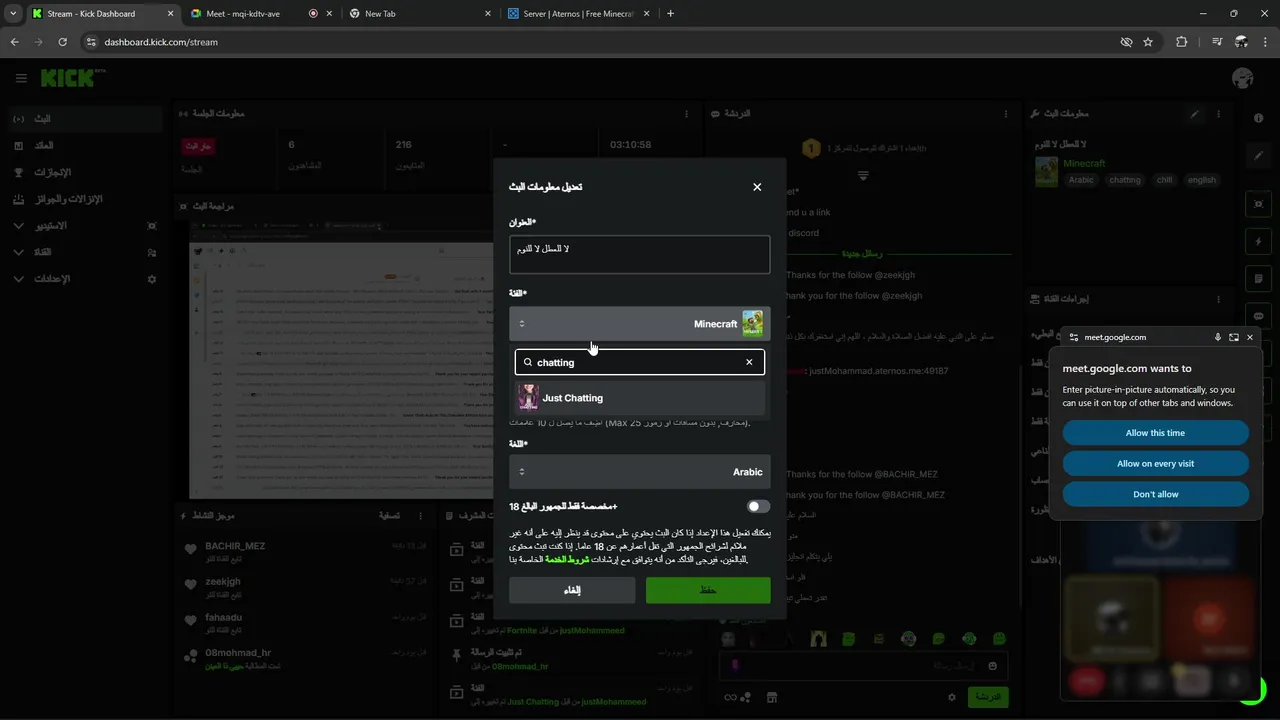The image size is (1280, 720).
Task: Open the Stream item in sidebar
Action: (85, 119)
